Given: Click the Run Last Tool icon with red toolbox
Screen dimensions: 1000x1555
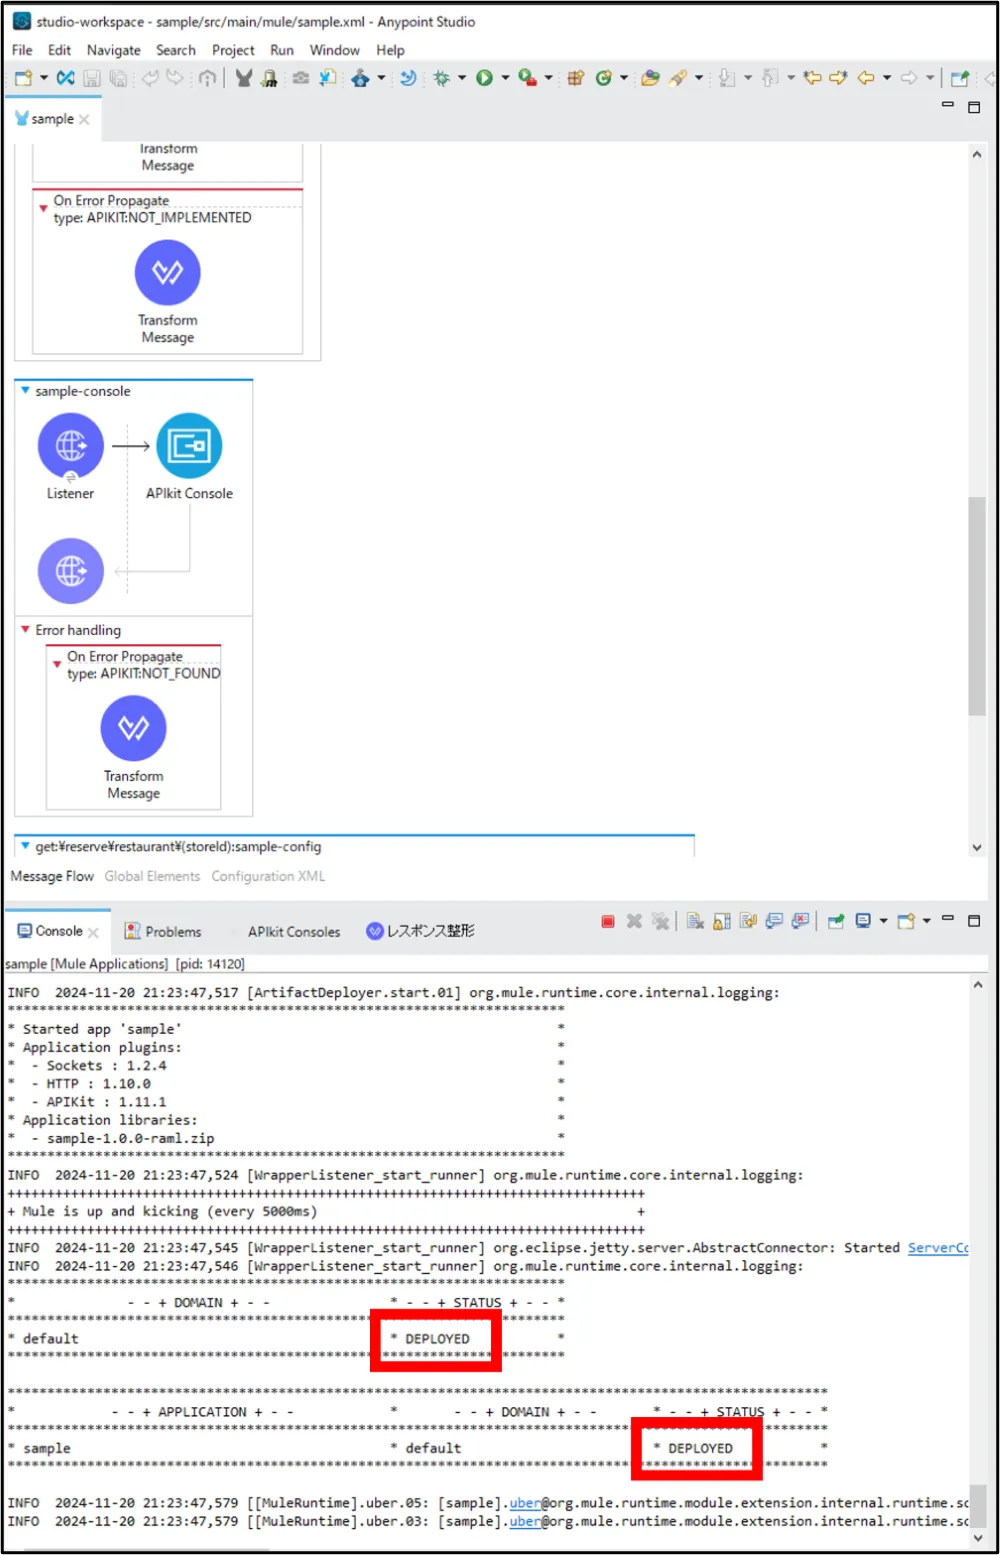Looking at the screenshot, I should coord(527,78).
